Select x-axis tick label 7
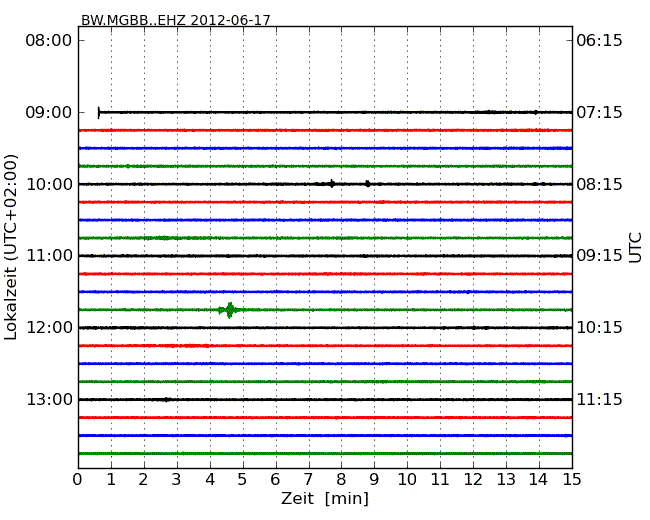The height and width of the screenshot is (520, 650). point(308,480)
